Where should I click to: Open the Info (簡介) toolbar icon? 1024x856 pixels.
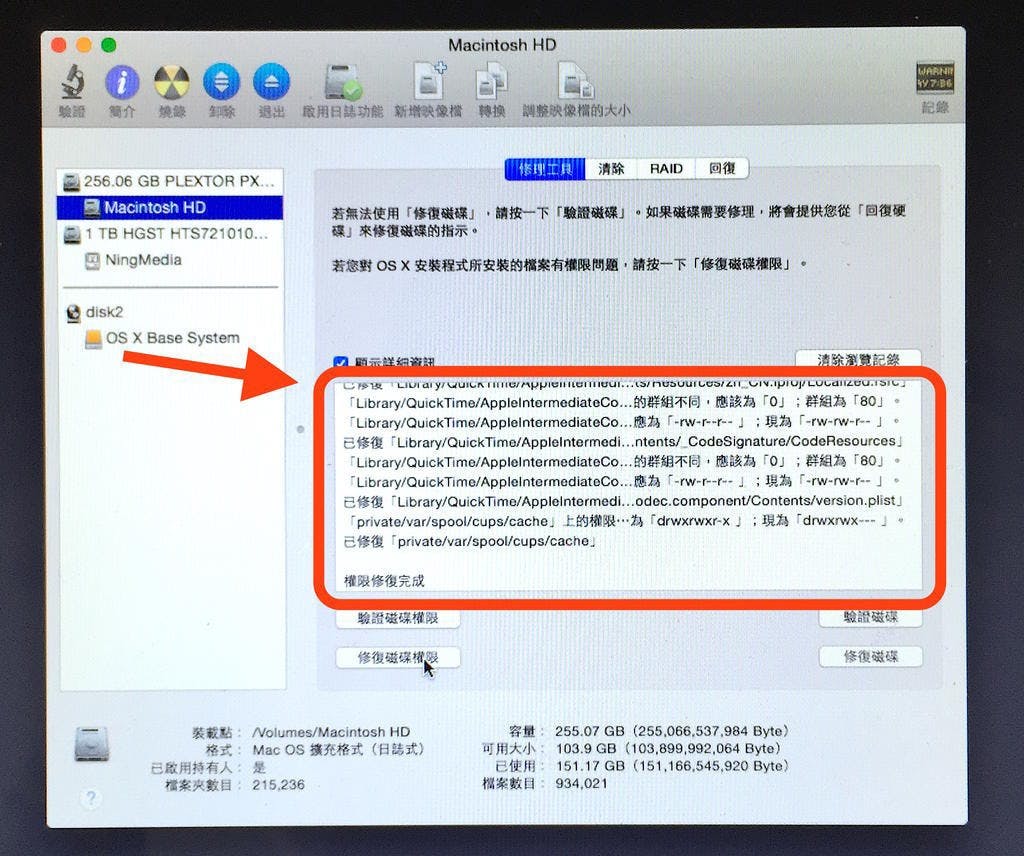tap(122, 83)
